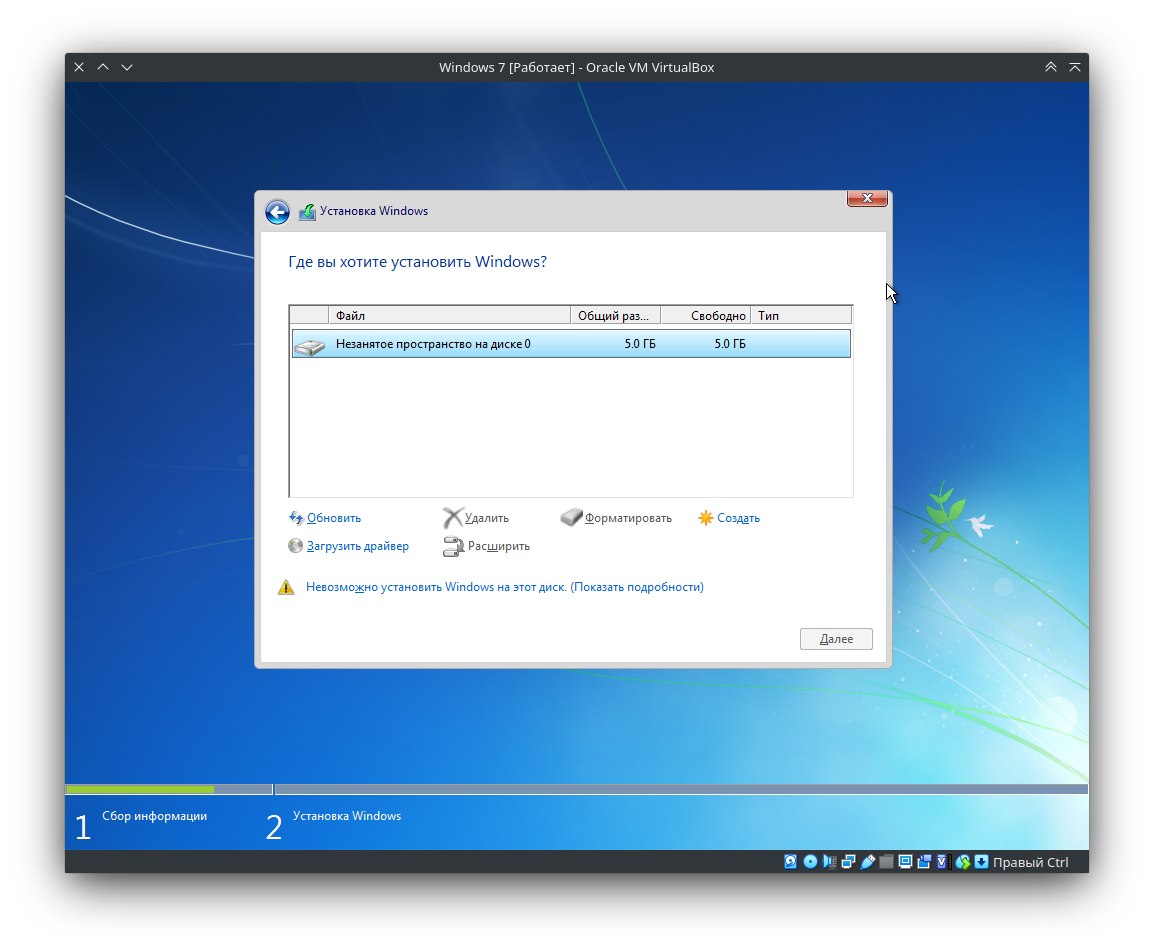This screenshot has height=950, width=1154.
Task: Click the audio indicator in the VirtualBox status bar
Action: coord(829,862)
